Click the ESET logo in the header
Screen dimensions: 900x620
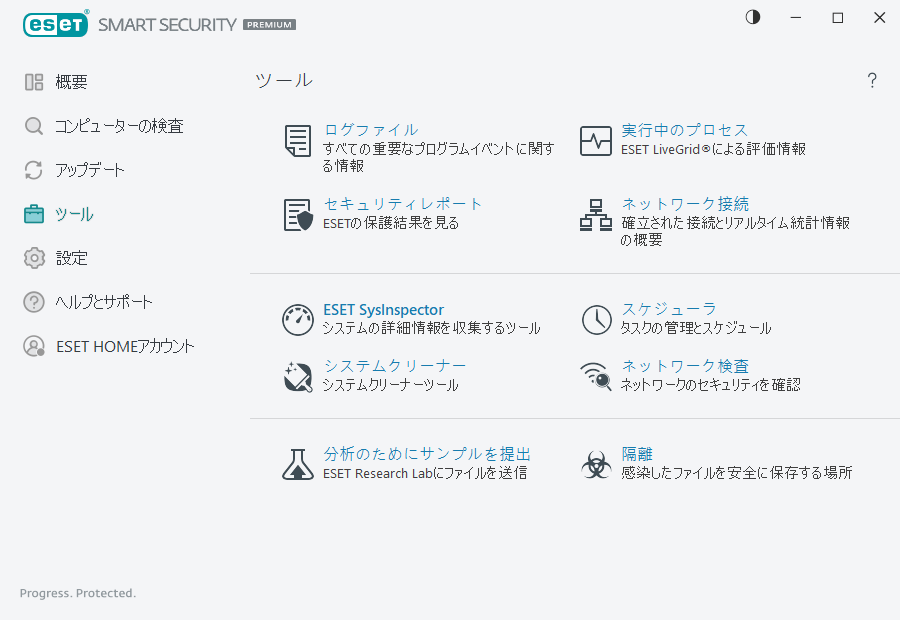click(55, 24)
